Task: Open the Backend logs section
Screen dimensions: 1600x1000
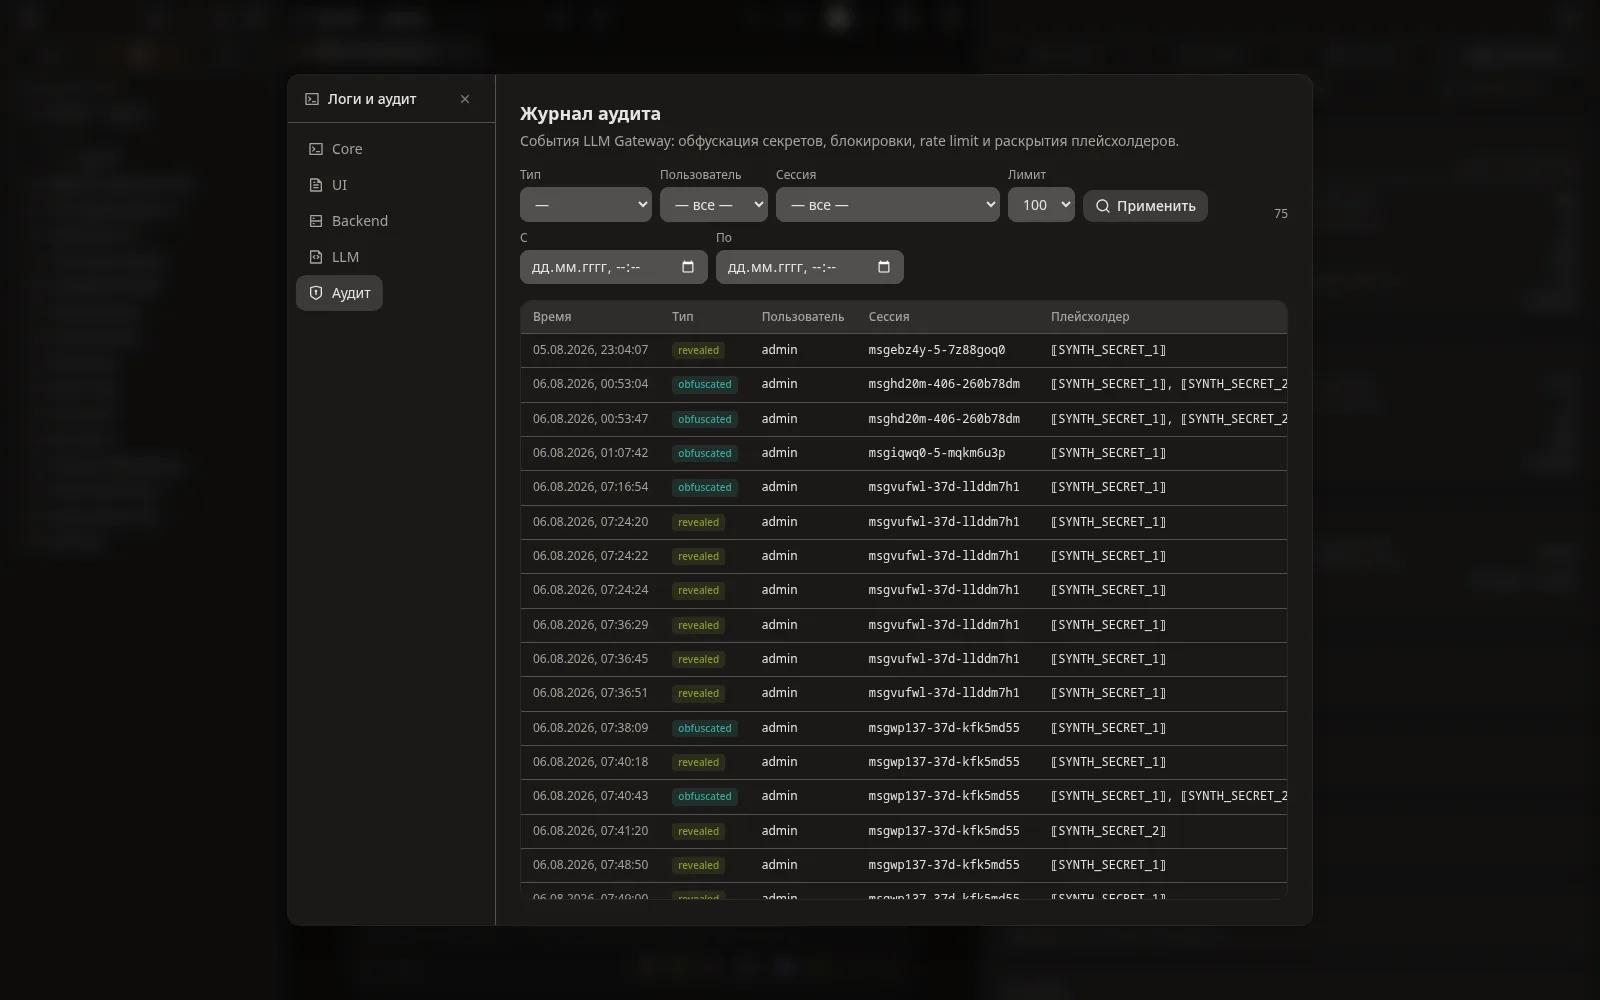Action: (349, 221)
